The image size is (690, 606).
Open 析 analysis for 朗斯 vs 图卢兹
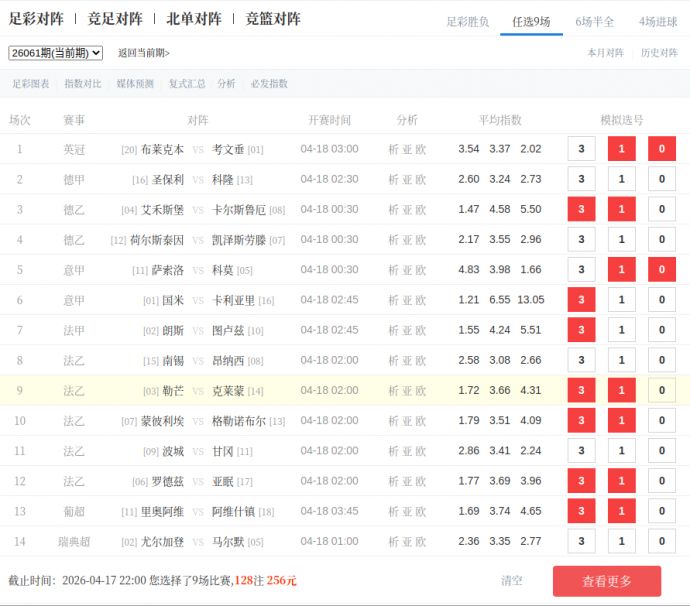393,331
